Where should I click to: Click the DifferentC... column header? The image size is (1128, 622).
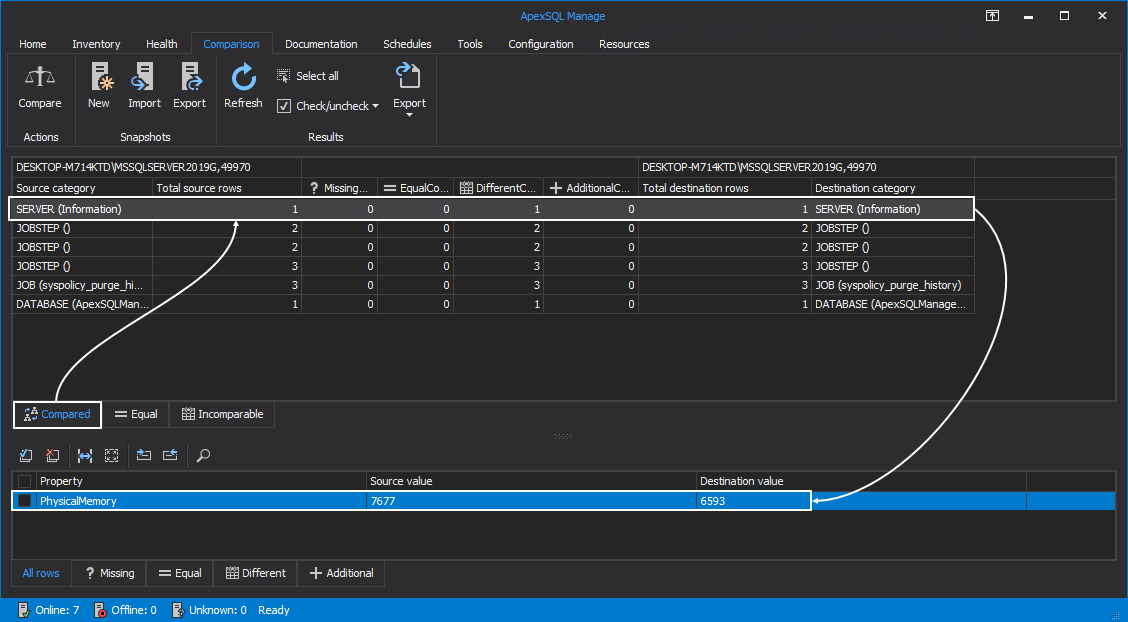point(499,188)
